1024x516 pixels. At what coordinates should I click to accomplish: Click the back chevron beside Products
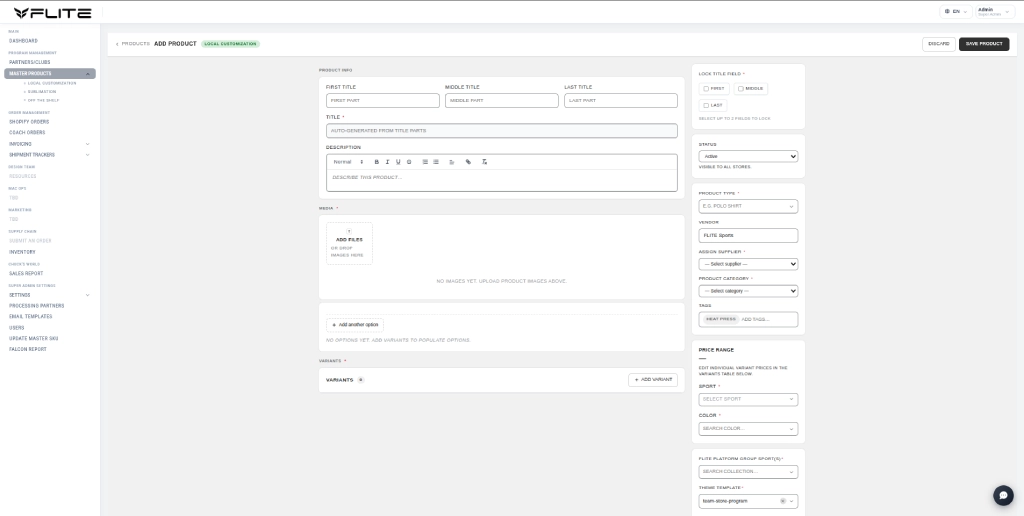click(x=117, y=44)
